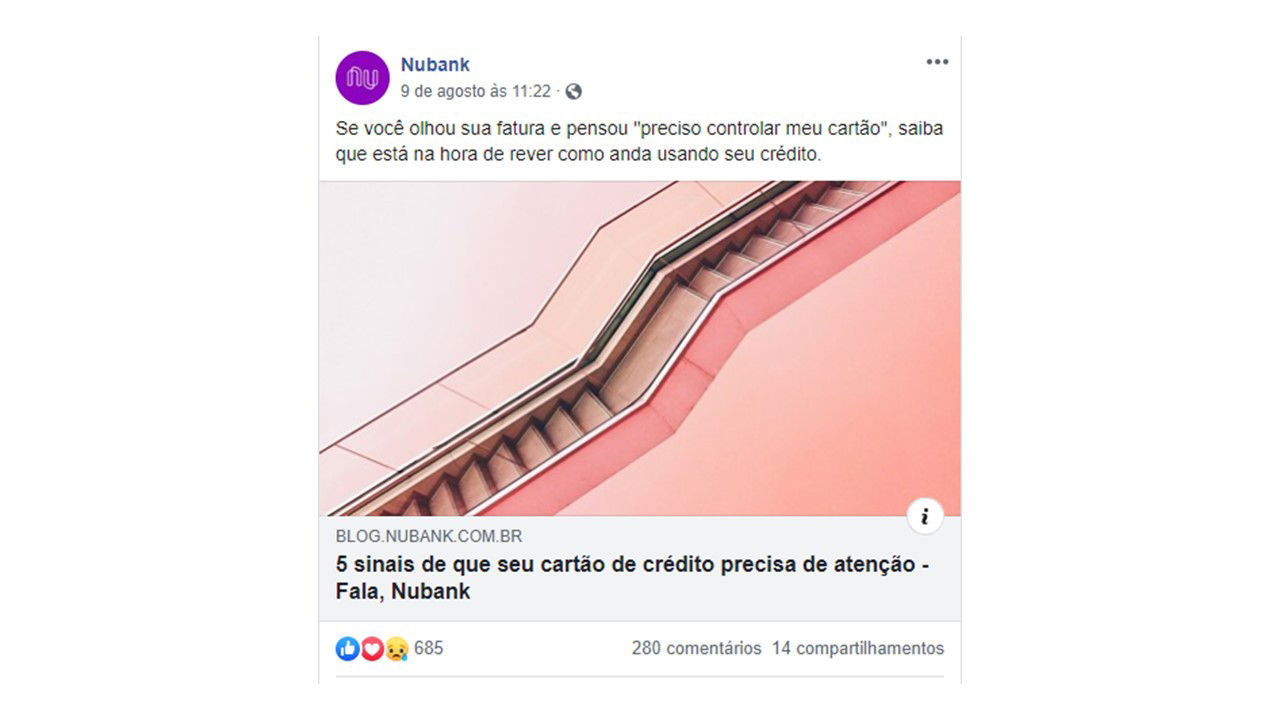Click the gray link preview footer area

click(640, 568)
